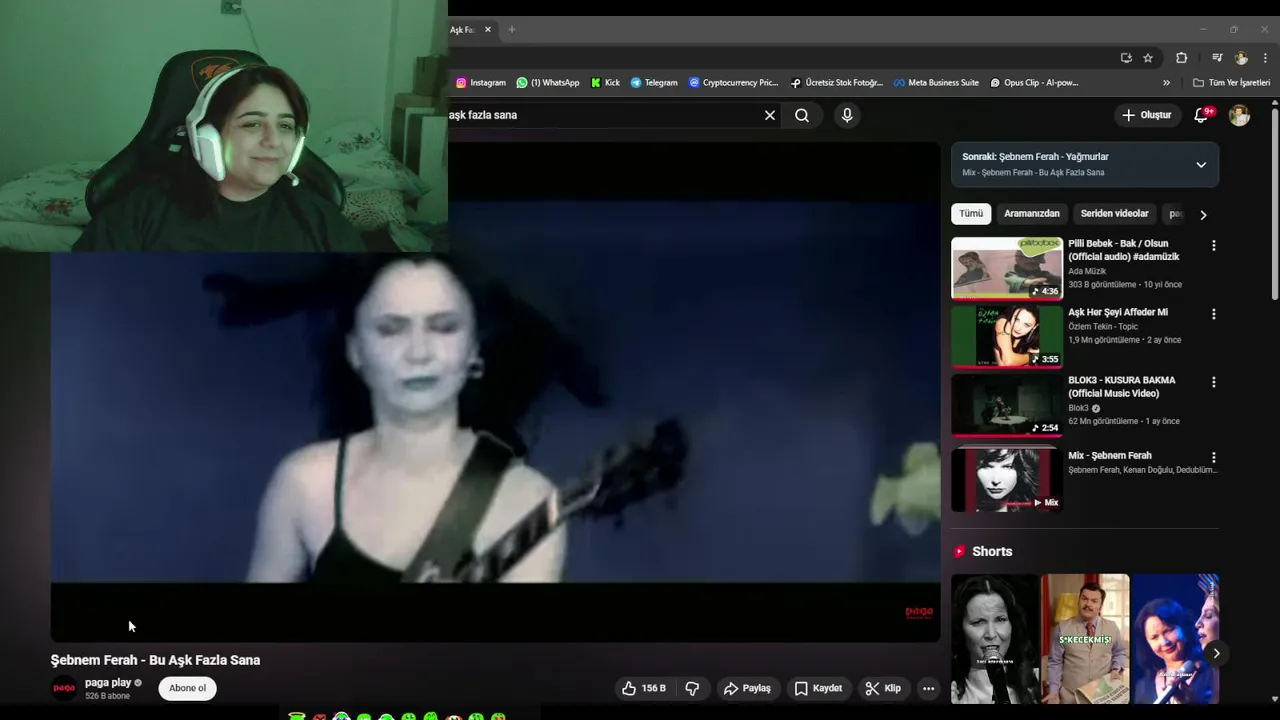
Task: Open the Meta Business Suite bookmark
Action: point(936,83)
